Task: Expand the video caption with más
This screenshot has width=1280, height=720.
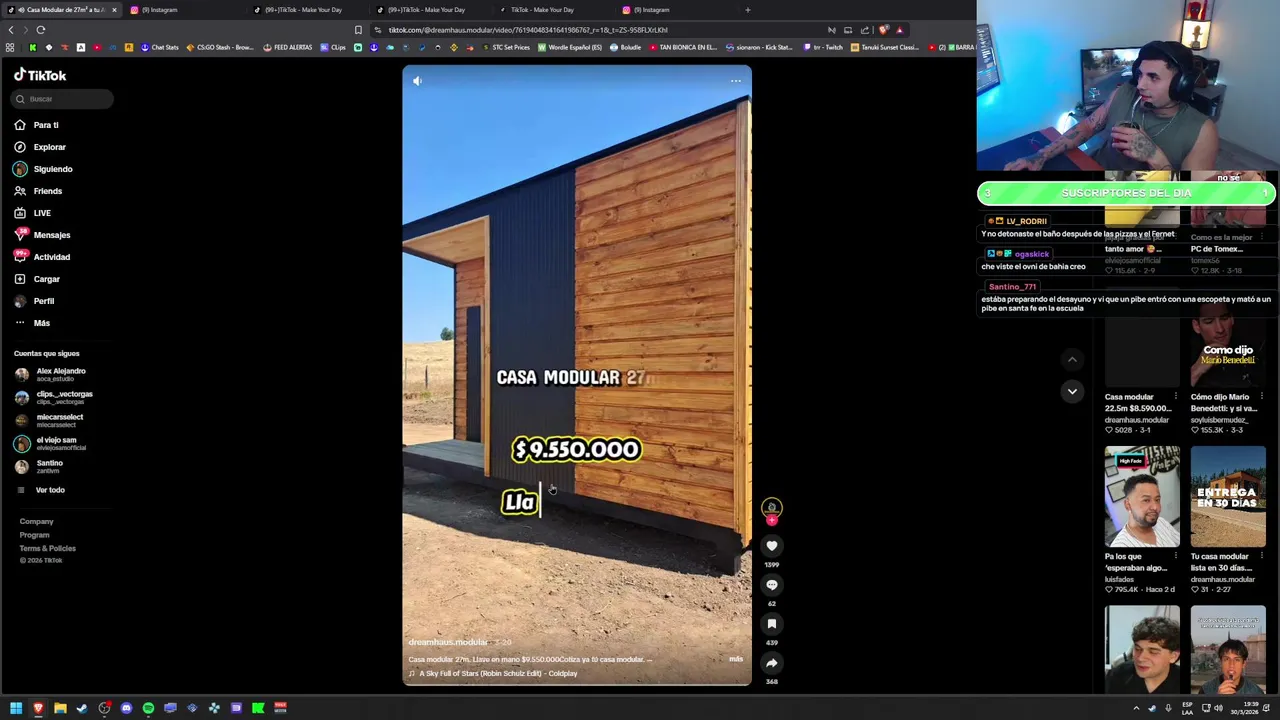Action: click(x=736, y=659)
